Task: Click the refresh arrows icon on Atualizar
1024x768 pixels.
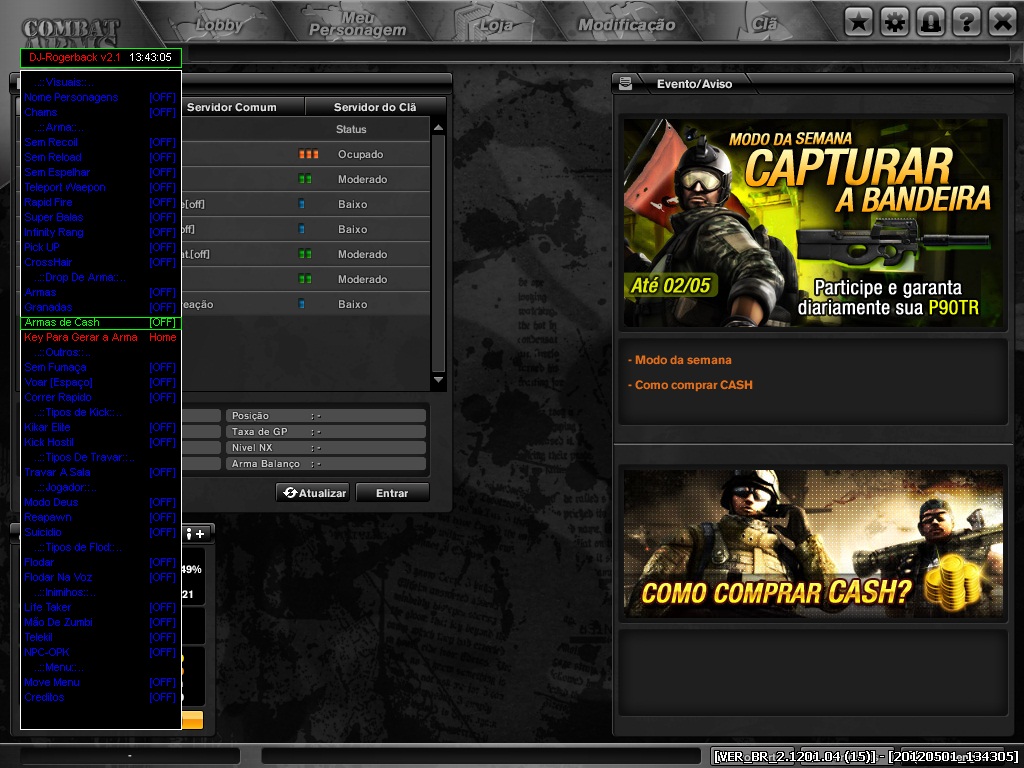Action: point(291,492)
